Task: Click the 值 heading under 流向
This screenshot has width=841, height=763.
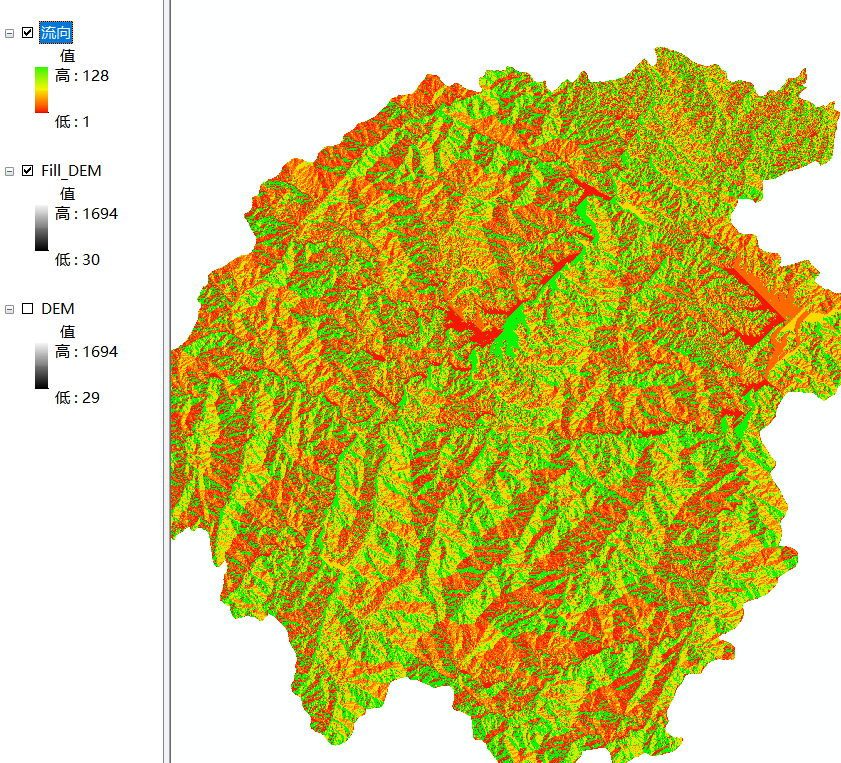Action: (x=68, y=56)
